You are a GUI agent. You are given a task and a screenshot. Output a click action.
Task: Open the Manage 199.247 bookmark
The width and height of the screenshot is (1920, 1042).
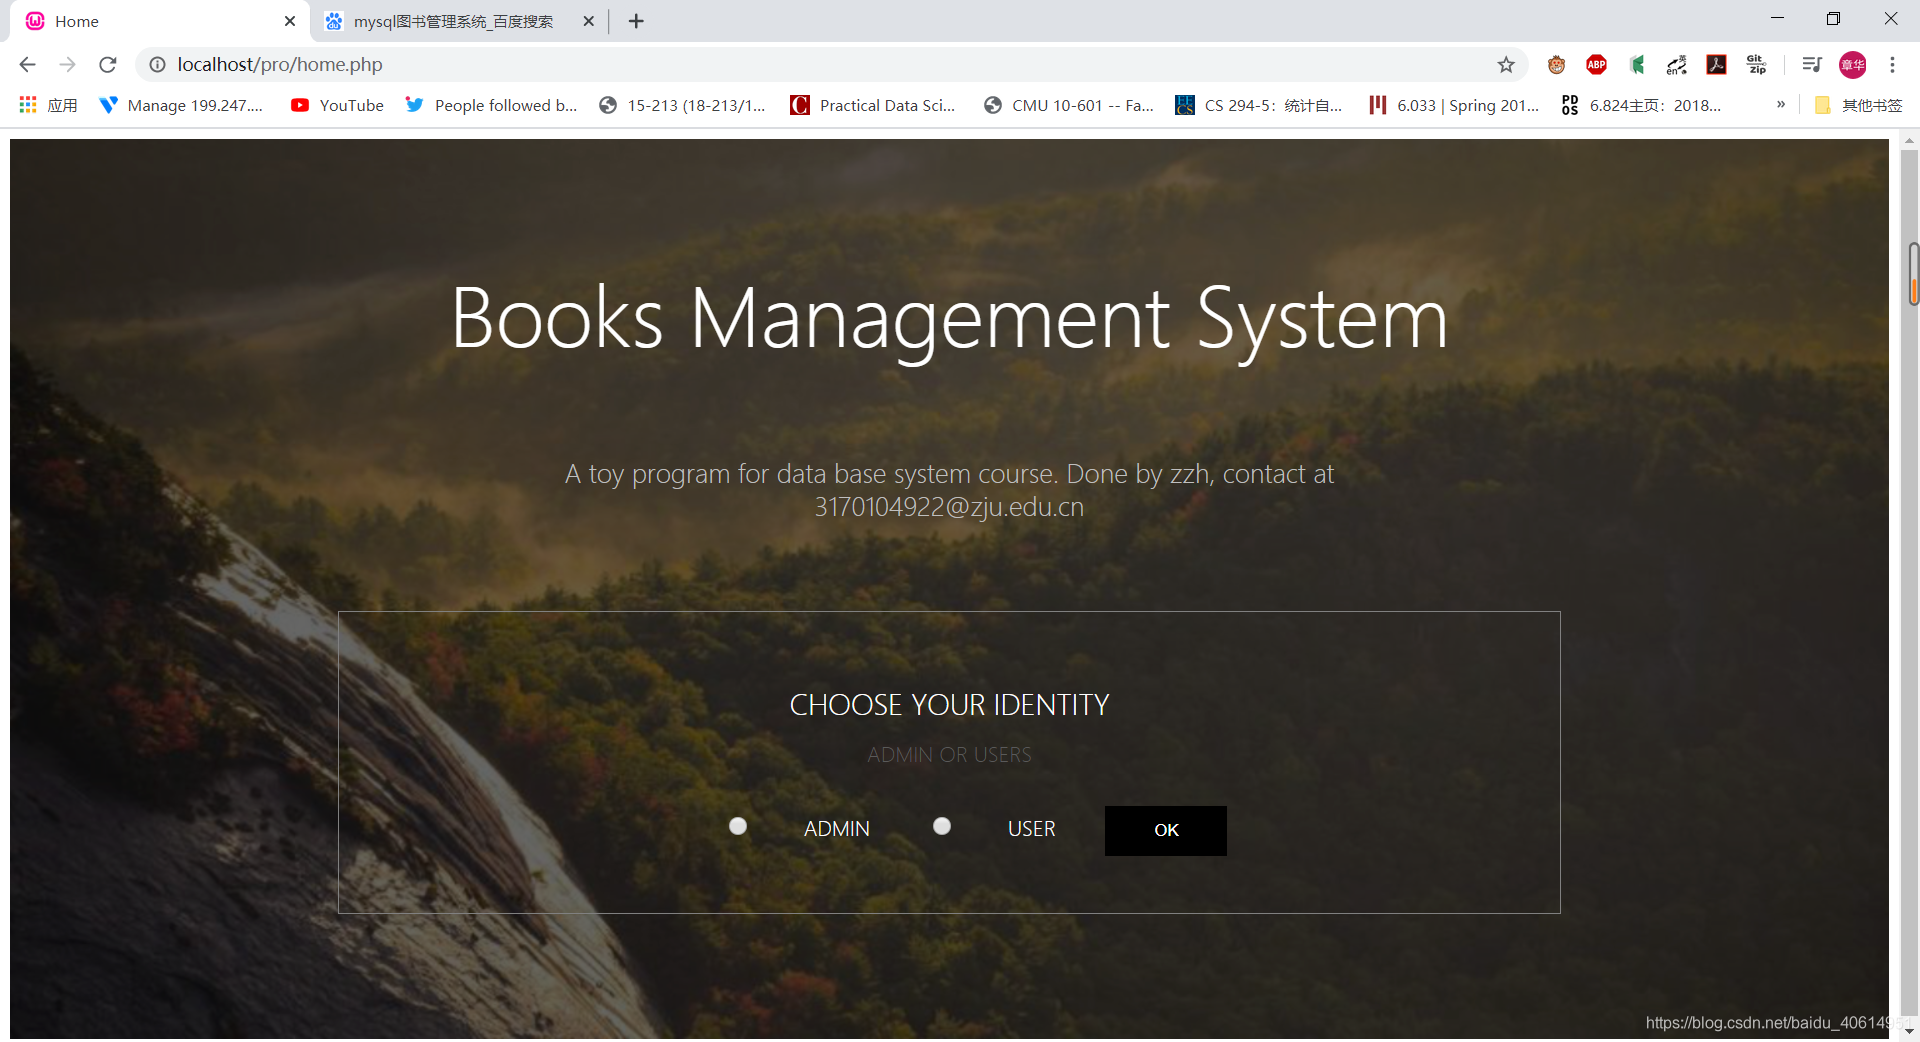pos(181,105)
